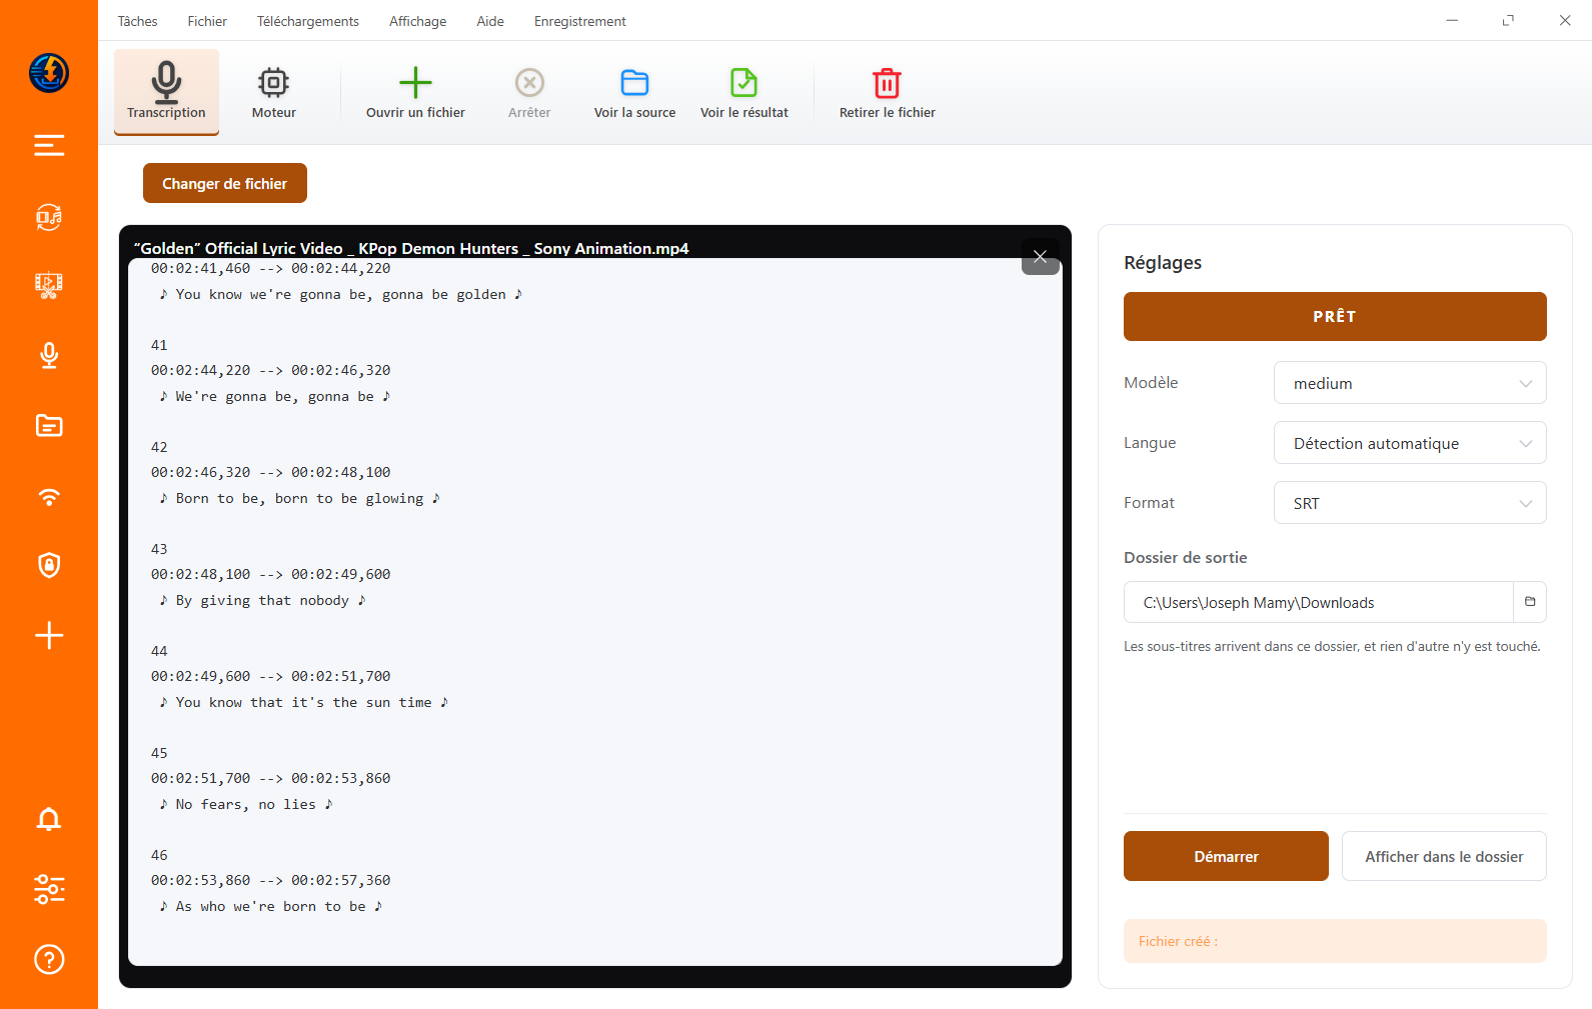This screenshot has width=1592, height=1009.
Task: Click the Dossier de sortie path field
Action: click(x=1318, y=602)
